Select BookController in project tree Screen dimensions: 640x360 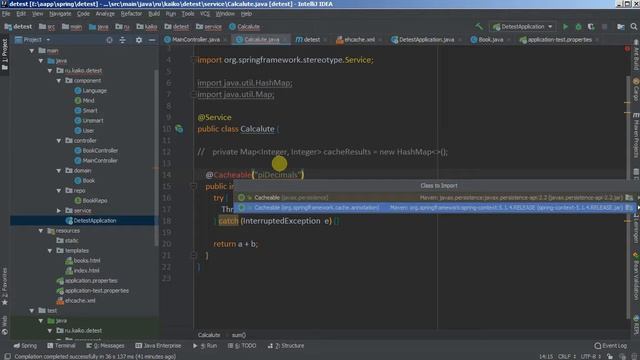pyautogui.click(x=100, y=151)
